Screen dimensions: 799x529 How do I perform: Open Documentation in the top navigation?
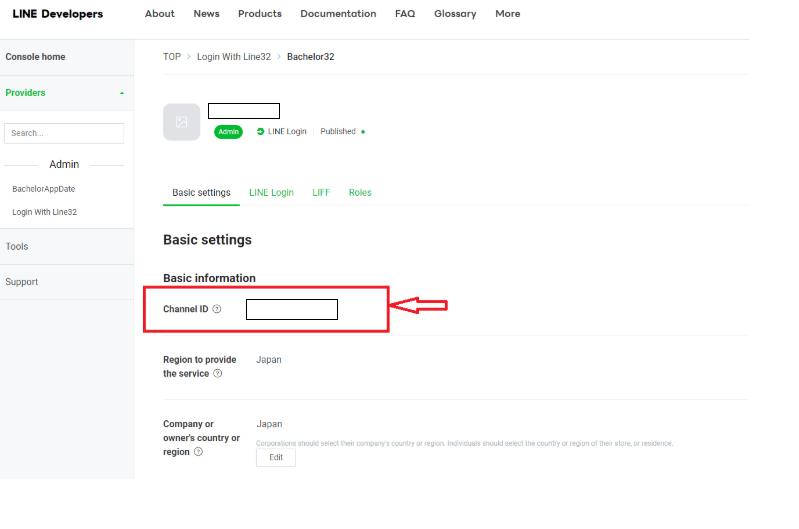tap(338, 14)
